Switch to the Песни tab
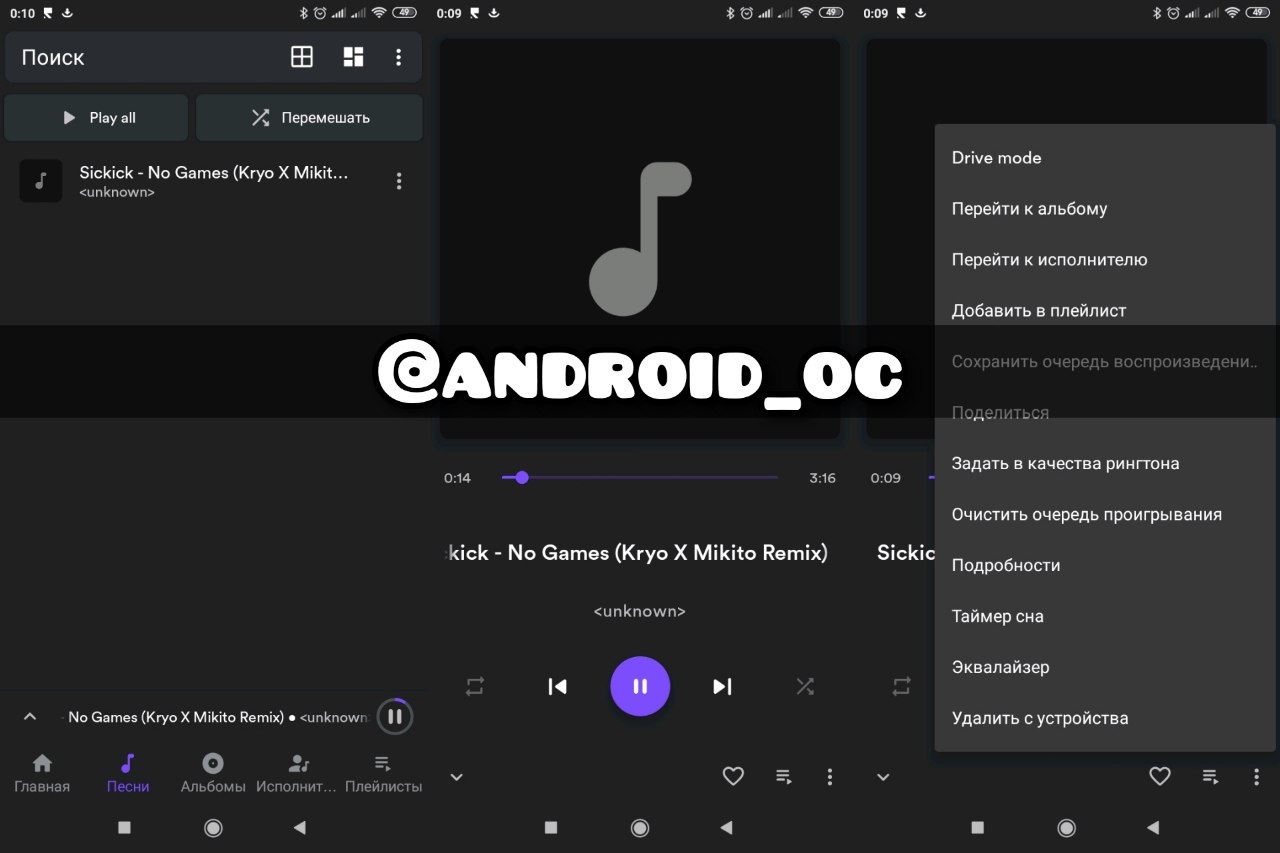 coord(128,774)
